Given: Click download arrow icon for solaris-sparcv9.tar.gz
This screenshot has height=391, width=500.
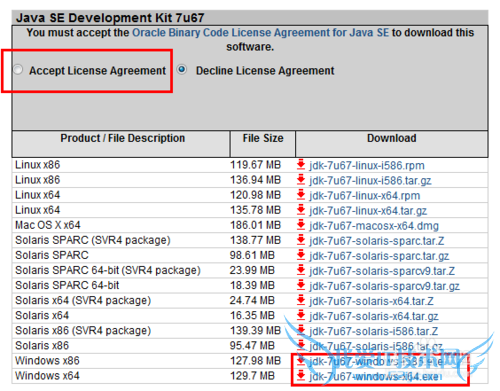Looking at the screenshot, I should 301,285.
